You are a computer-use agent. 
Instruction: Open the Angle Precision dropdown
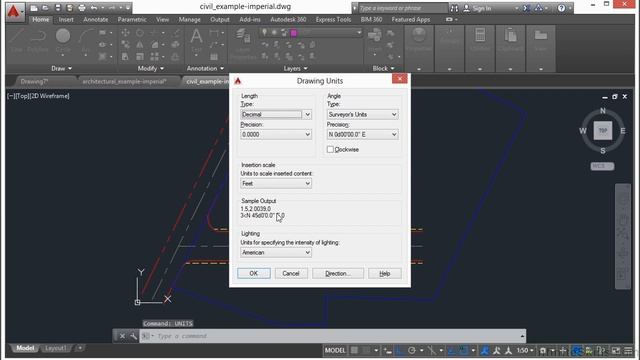362,134
